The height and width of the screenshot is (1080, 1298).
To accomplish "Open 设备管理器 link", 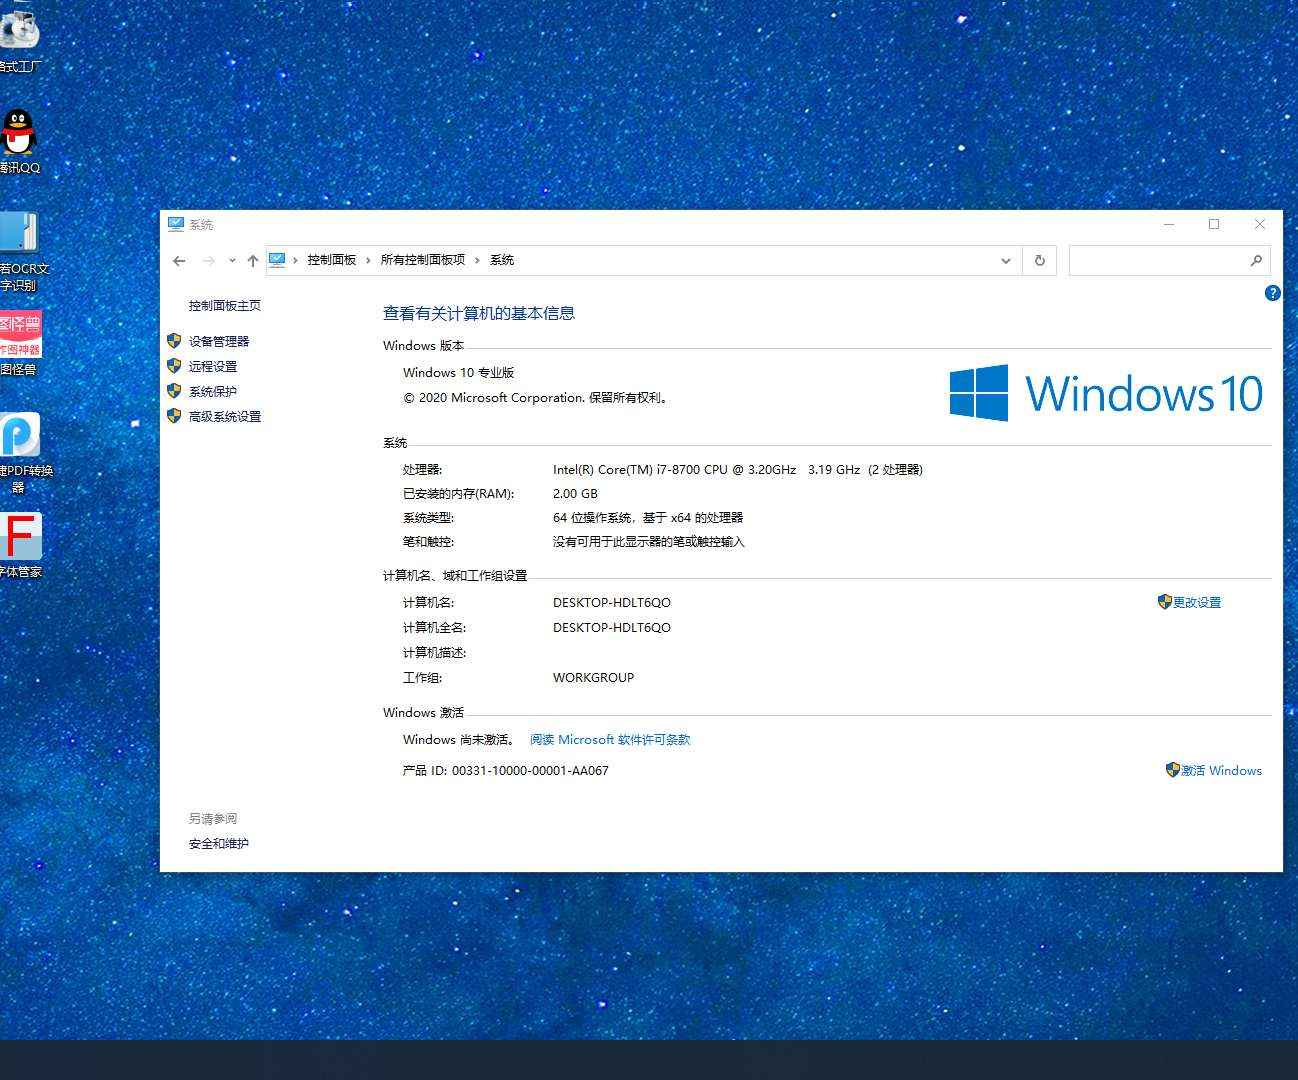I will coord(219,341).
